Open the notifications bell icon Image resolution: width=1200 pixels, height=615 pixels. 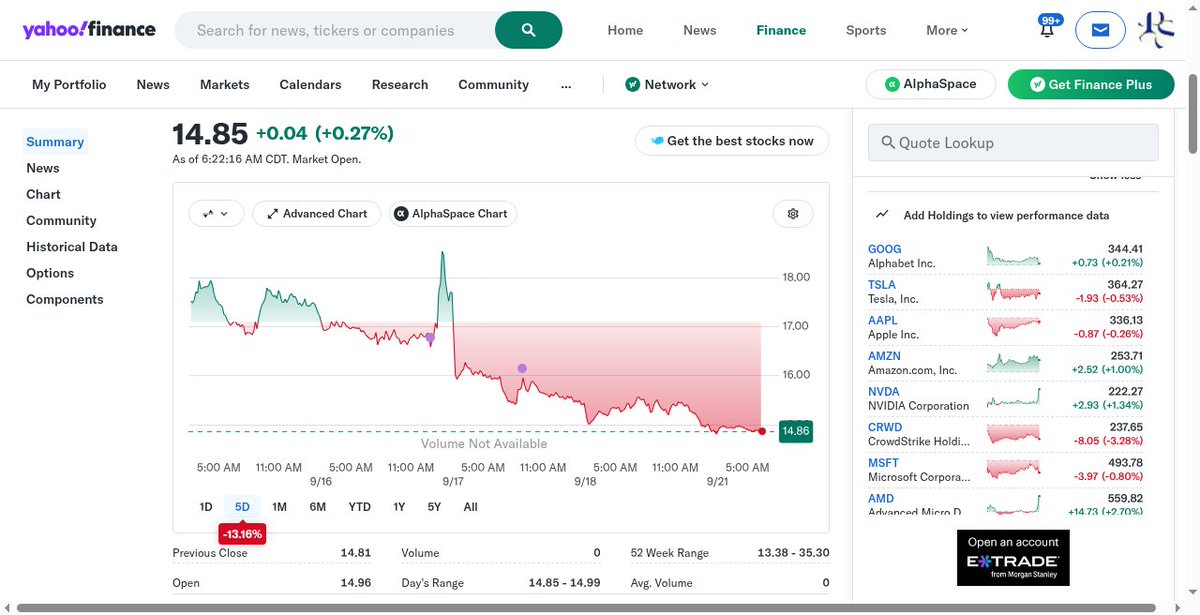(1048, 29)
